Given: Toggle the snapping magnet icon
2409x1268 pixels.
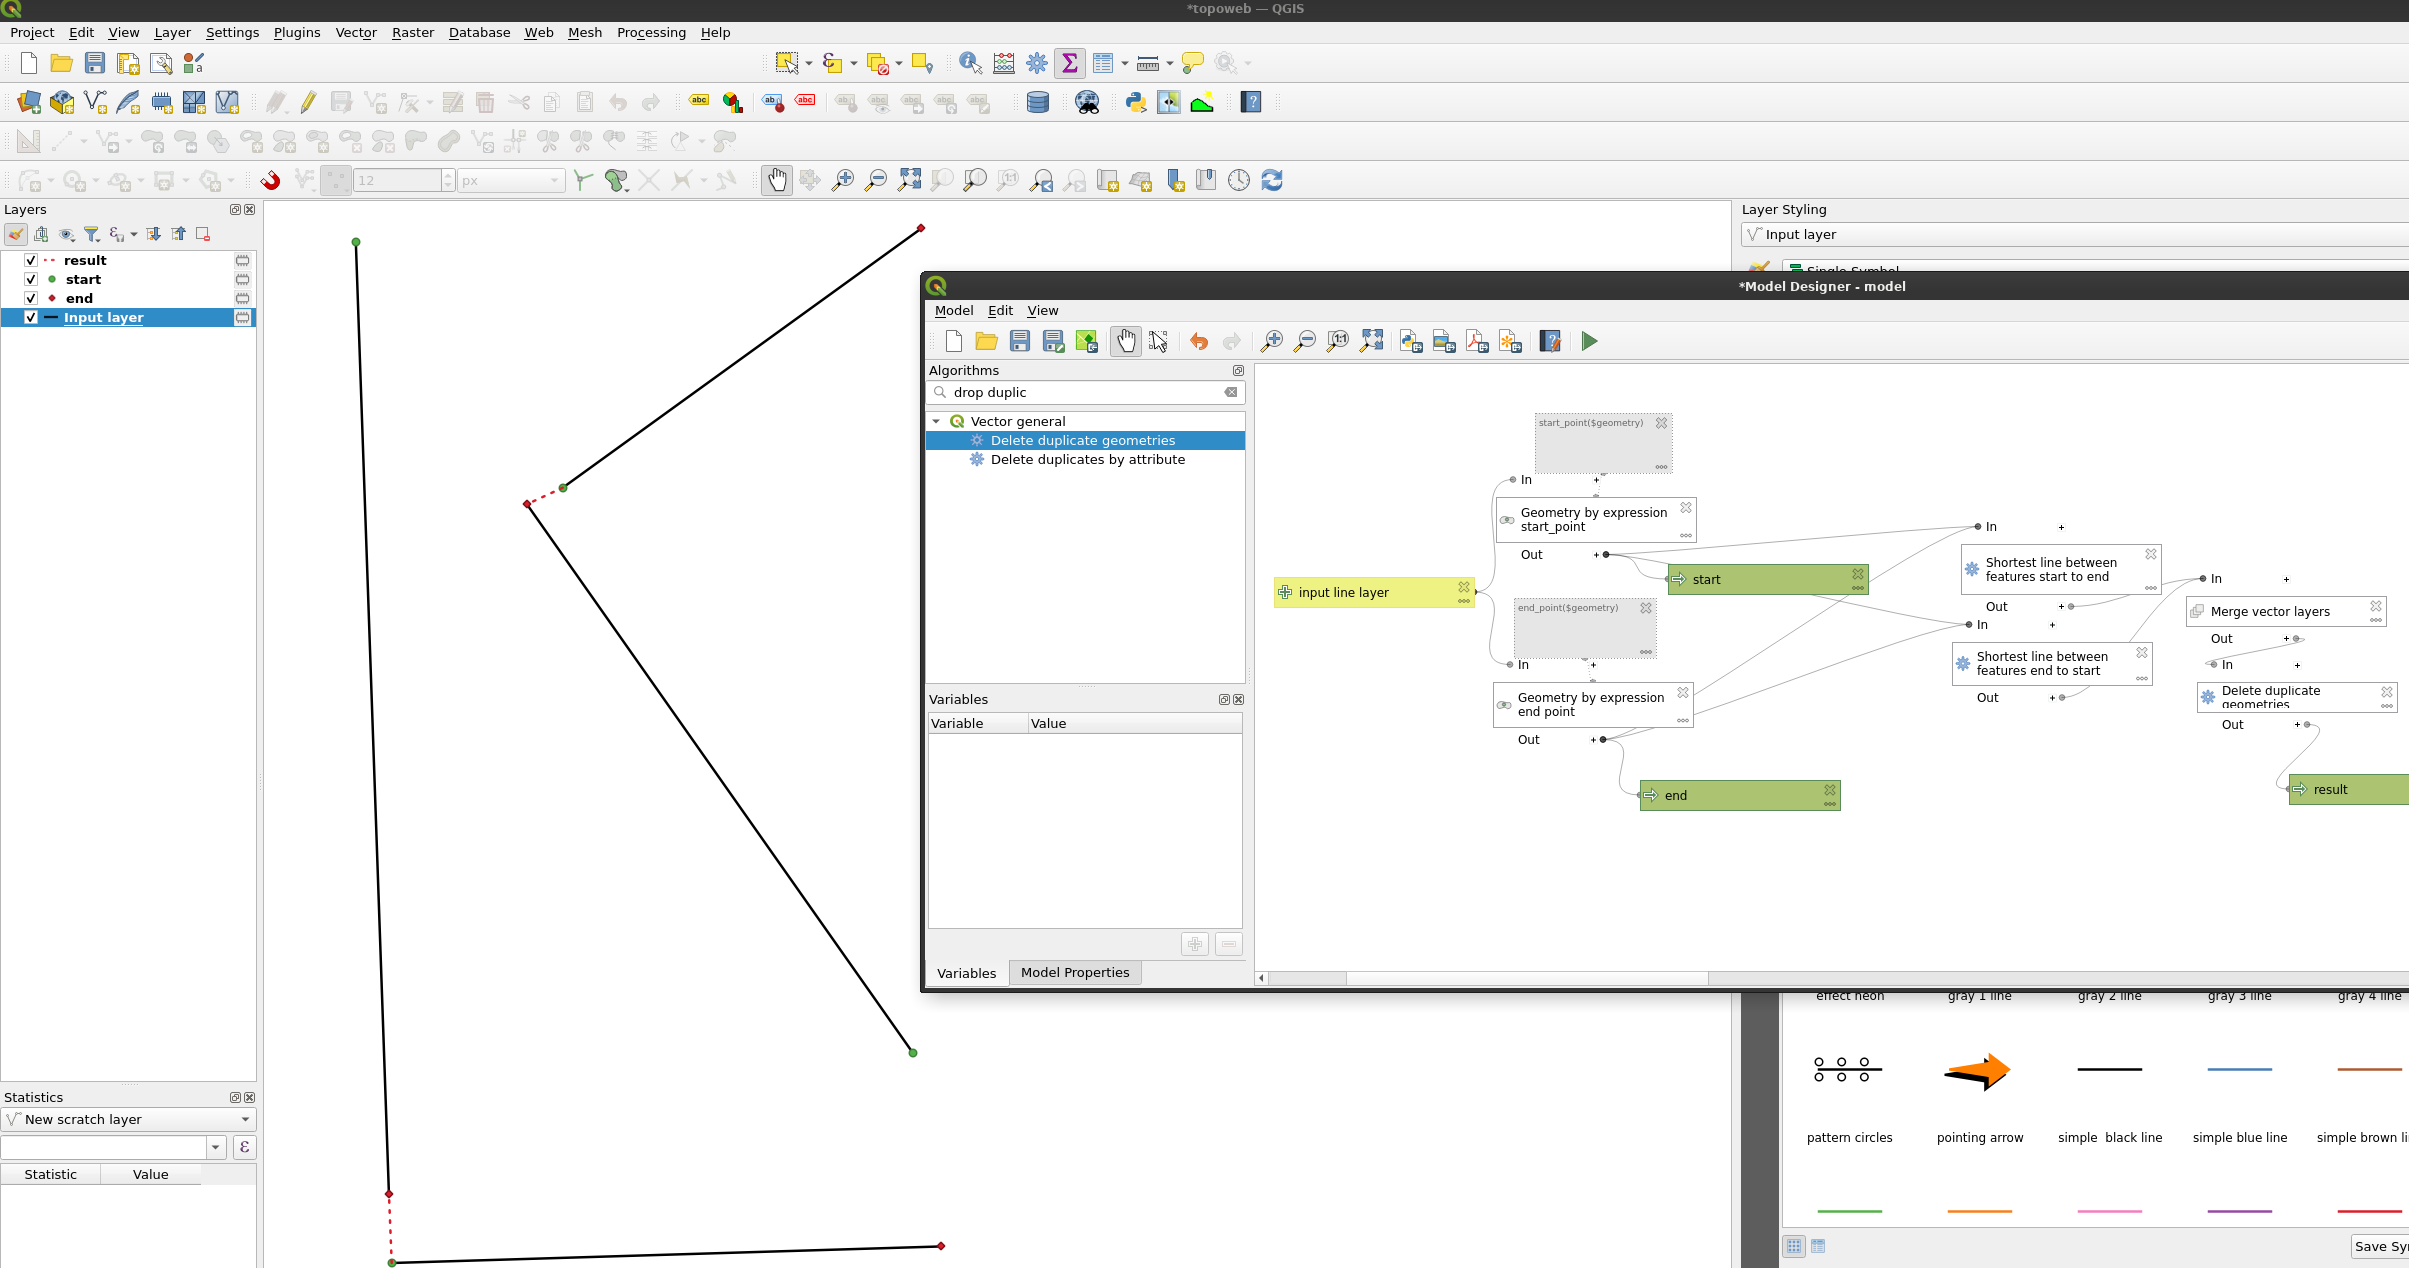Looking at the screenshot, I should [x=270, y=180].
